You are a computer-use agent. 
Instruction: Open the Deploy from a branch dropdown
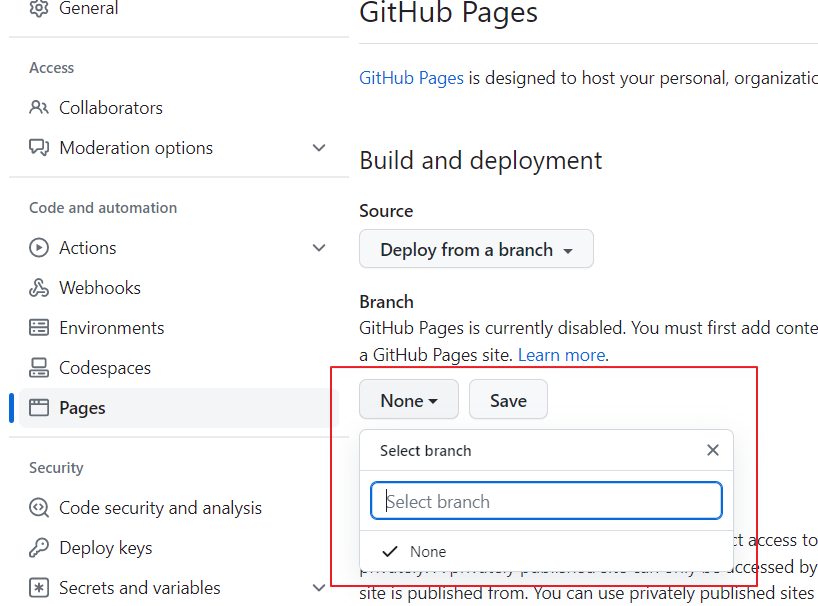[476, 249]
